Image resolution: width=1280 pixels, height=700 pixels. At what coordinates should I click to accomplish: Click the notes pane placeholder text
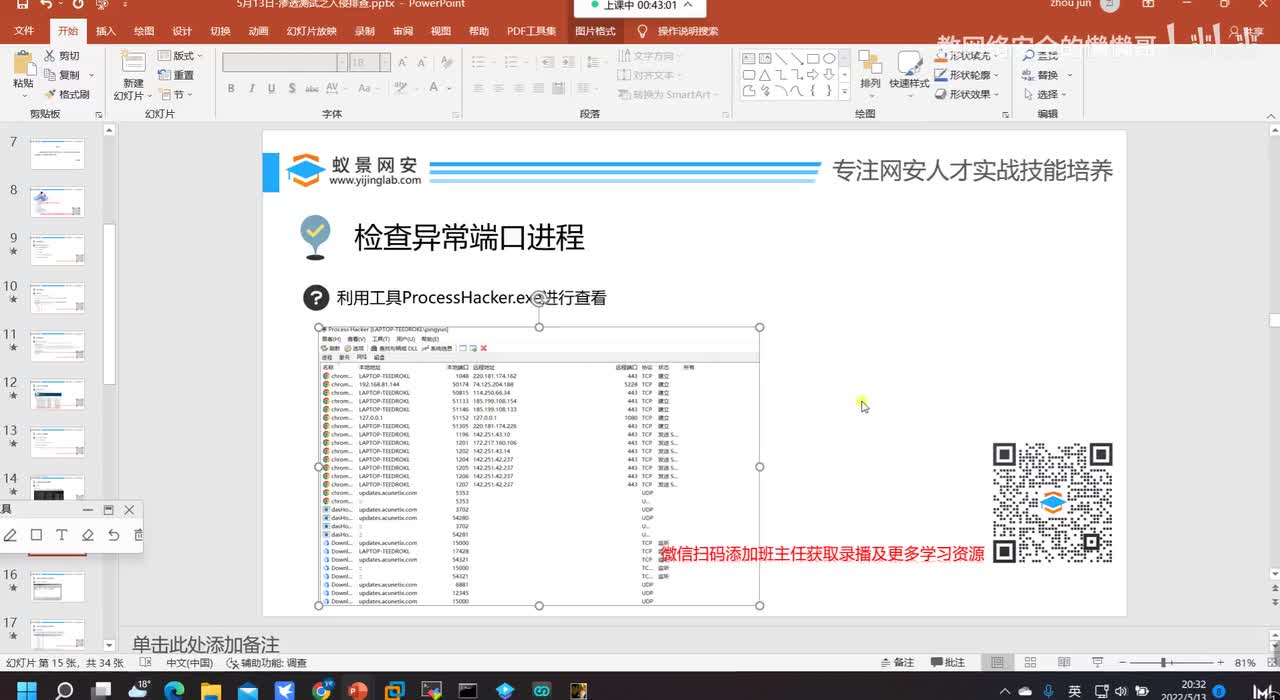[205, 645]
